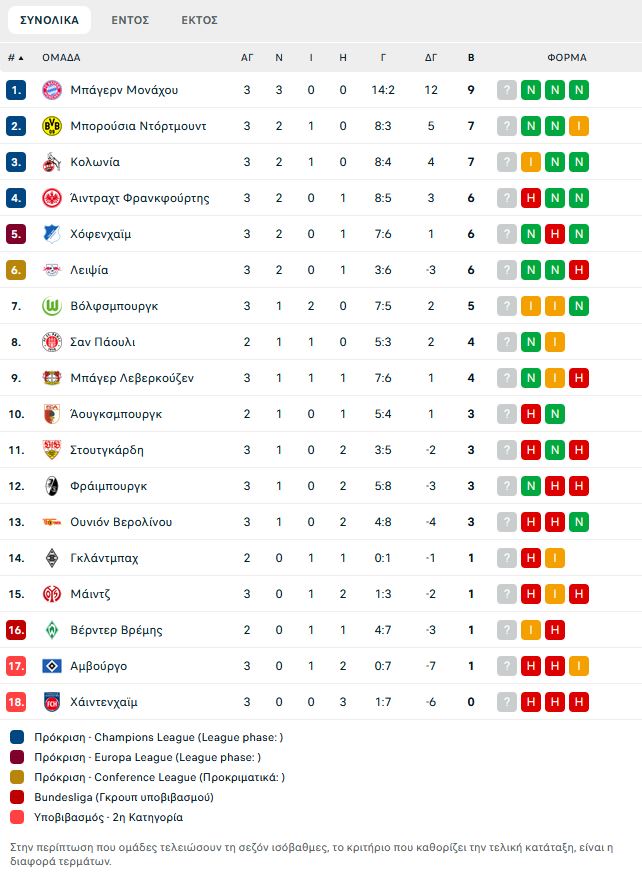Click Bayern's gray question mark form badge
This screenshot has height=877, width=642.
[507, 90]
